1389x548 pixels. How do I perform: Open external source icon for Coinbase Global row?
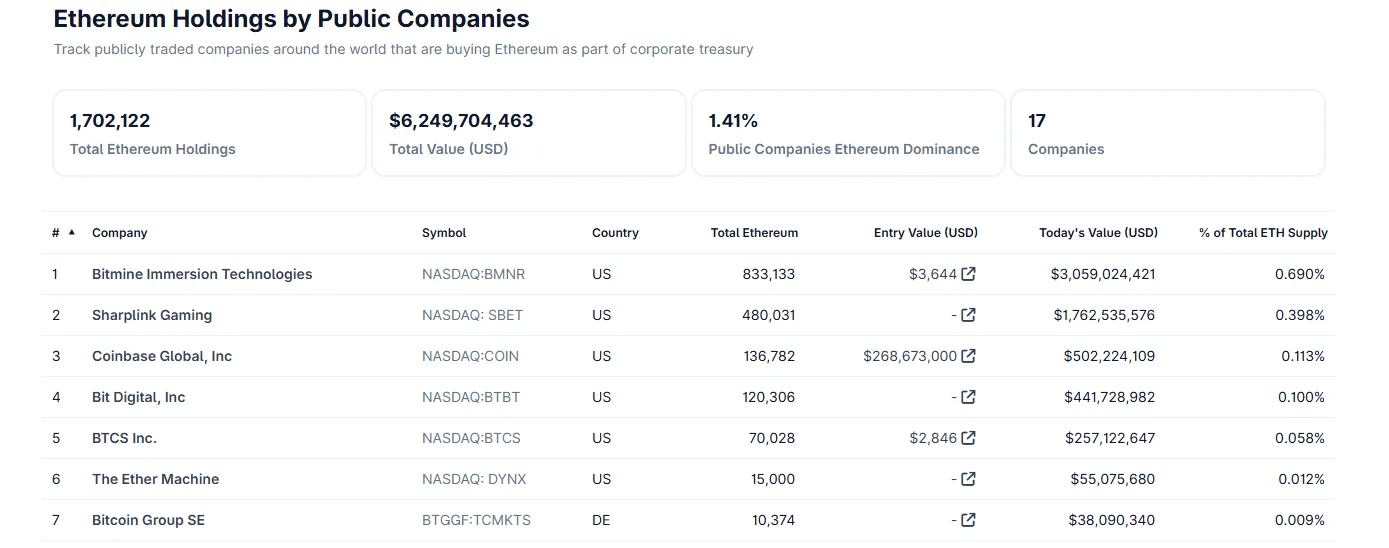pos(968,356)
